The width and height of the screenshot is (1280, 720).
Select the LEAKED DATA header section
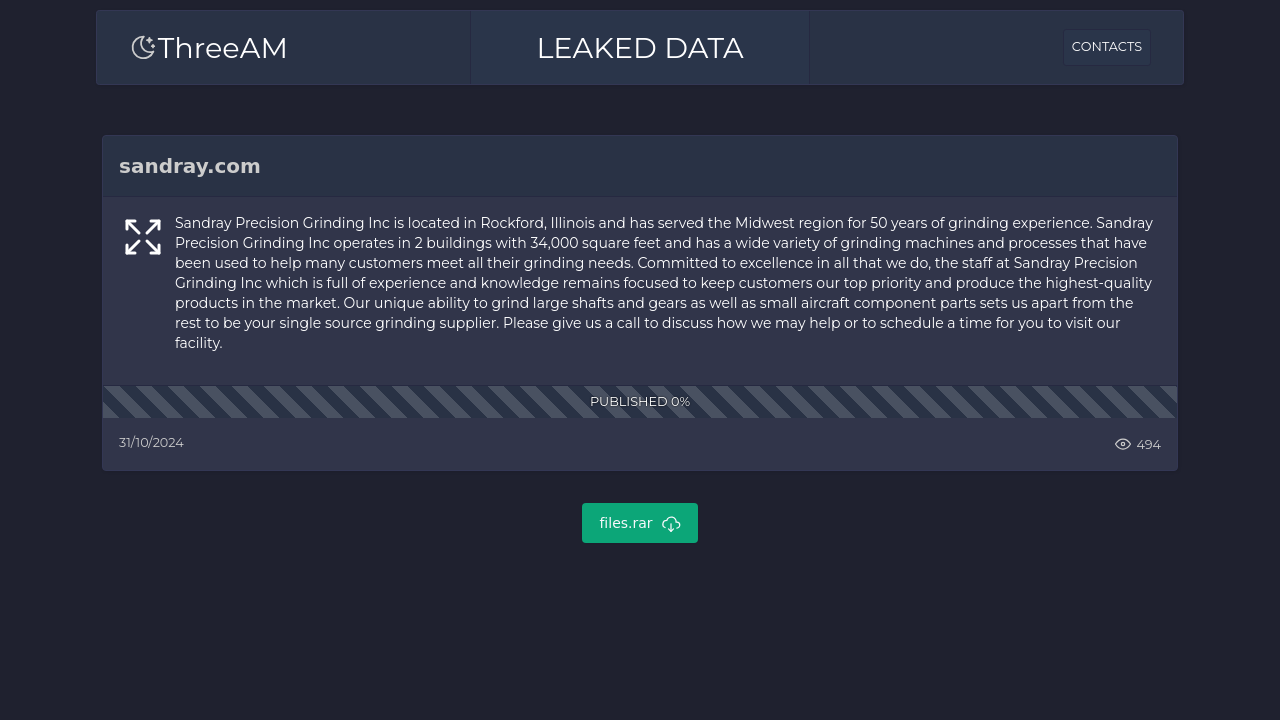pos(640,48)
